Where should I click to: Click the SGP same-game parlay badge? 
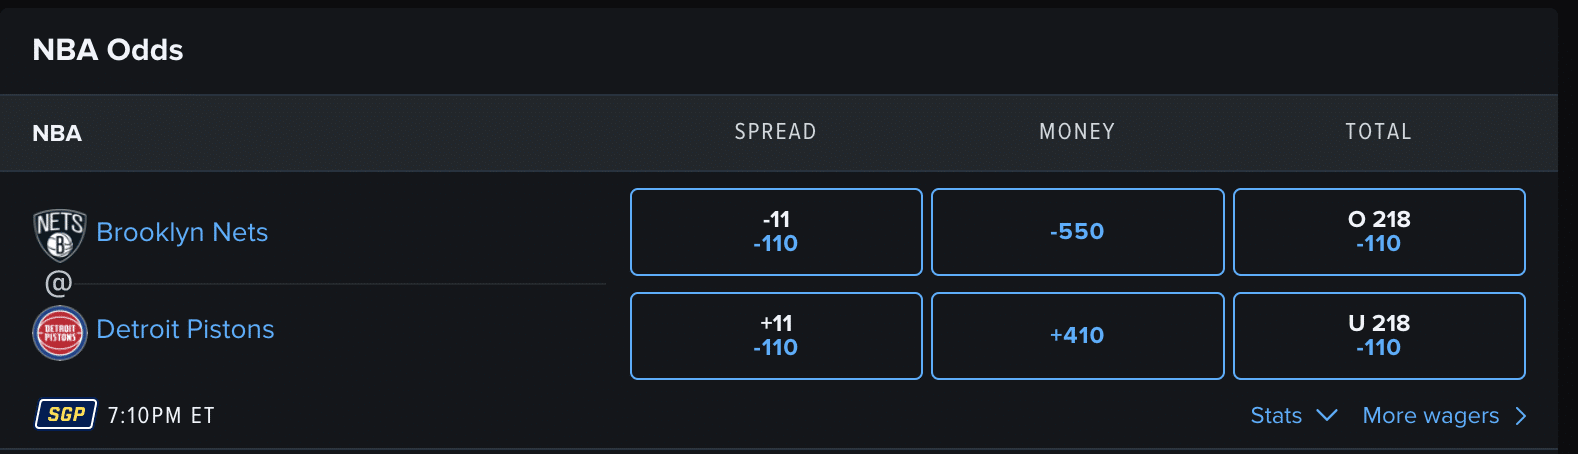(66, 414)
